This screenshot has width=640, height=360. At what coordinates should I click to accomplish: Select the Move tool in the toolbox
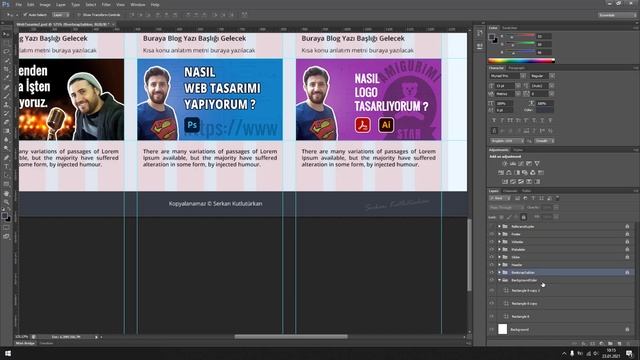[x=6, y=34]
